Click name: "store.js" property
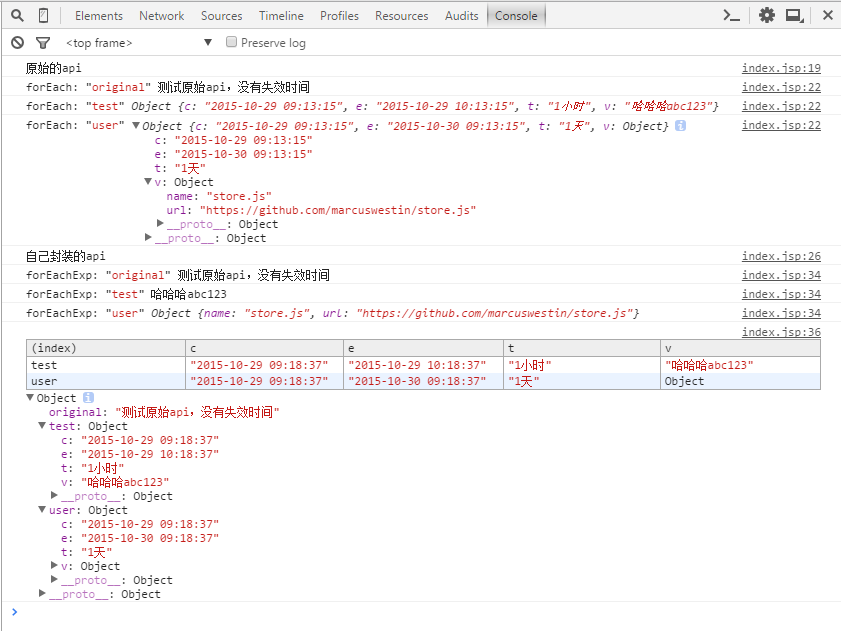841x631 pixels. point(219,196)
